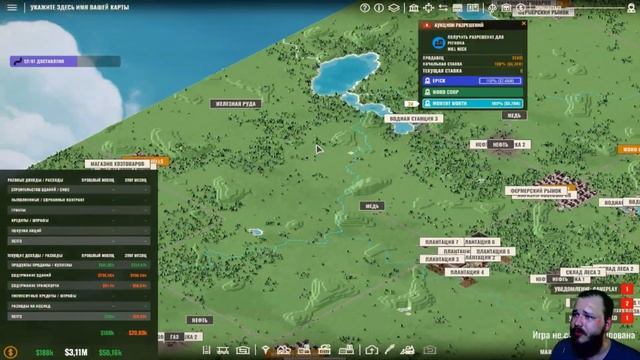Screen dimensions: 640x360
Task: Click the Водная станция 3 label
Action: coord(413,118)
